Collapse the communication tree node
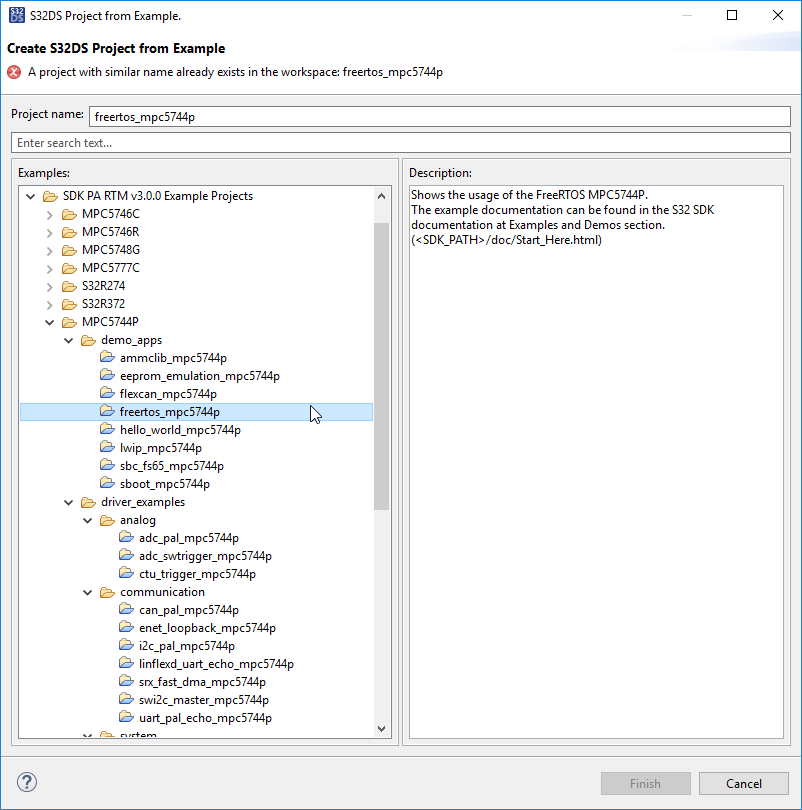 [88, 592]
